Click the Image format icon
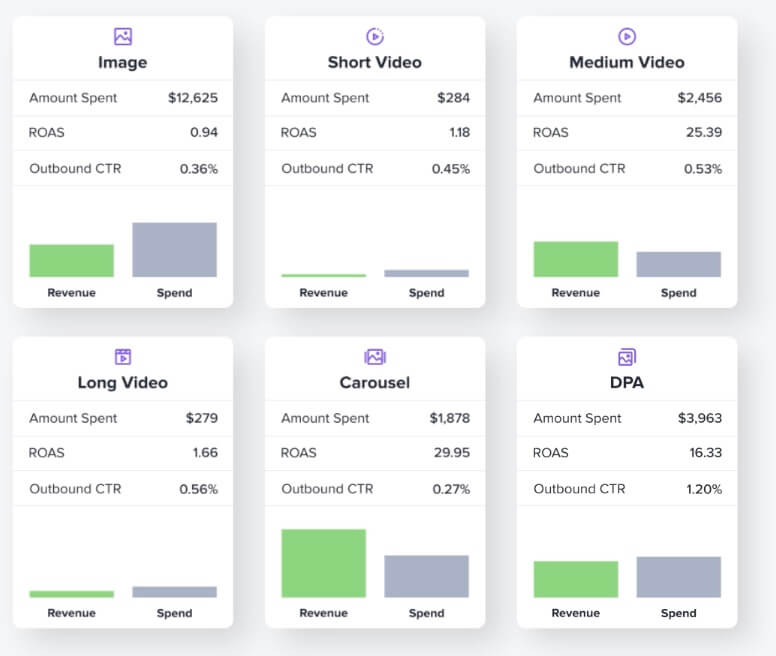776x656 pixels. 123,36
